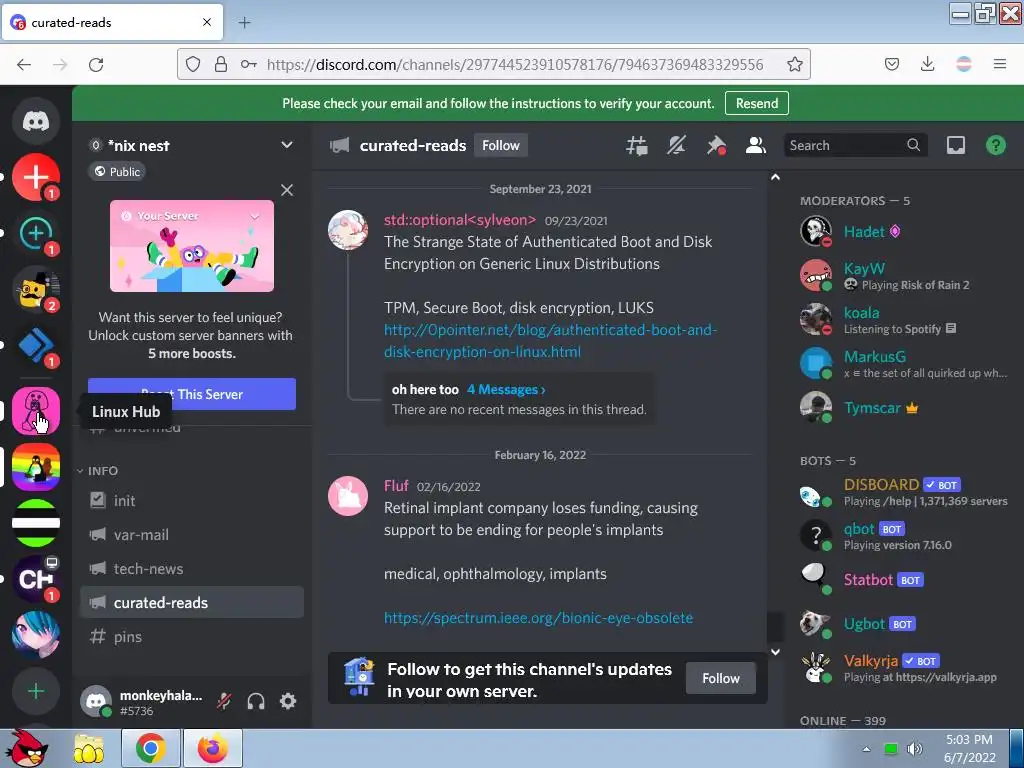
Task: Open User Settings gear icon
Action: click(x=288, y=701)
